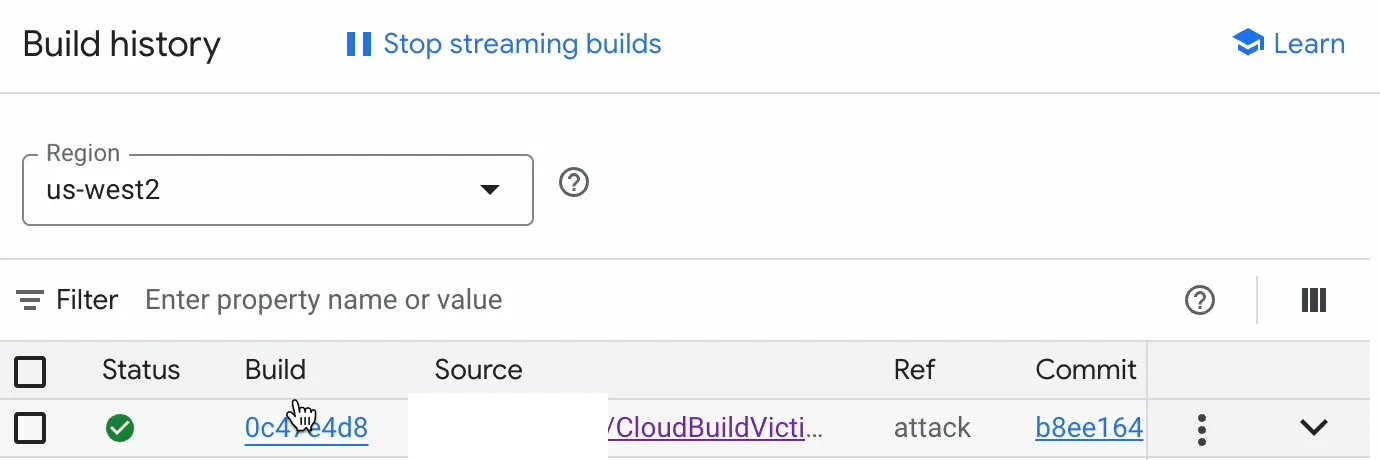The image size is (1380, 460).
Task: Toggle the select all builds checkbox
Action: pos(30,371)
